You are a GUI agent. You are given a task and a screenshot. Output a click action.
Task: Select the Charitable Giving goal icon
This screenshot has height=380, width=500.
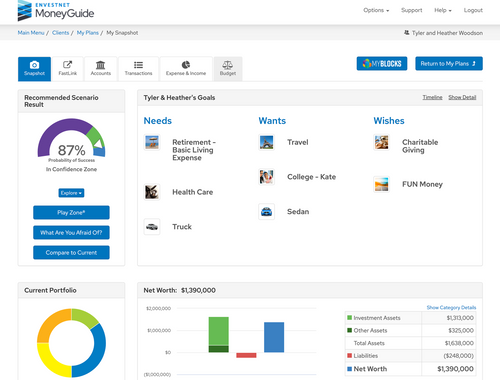click(x=382, y=142)
